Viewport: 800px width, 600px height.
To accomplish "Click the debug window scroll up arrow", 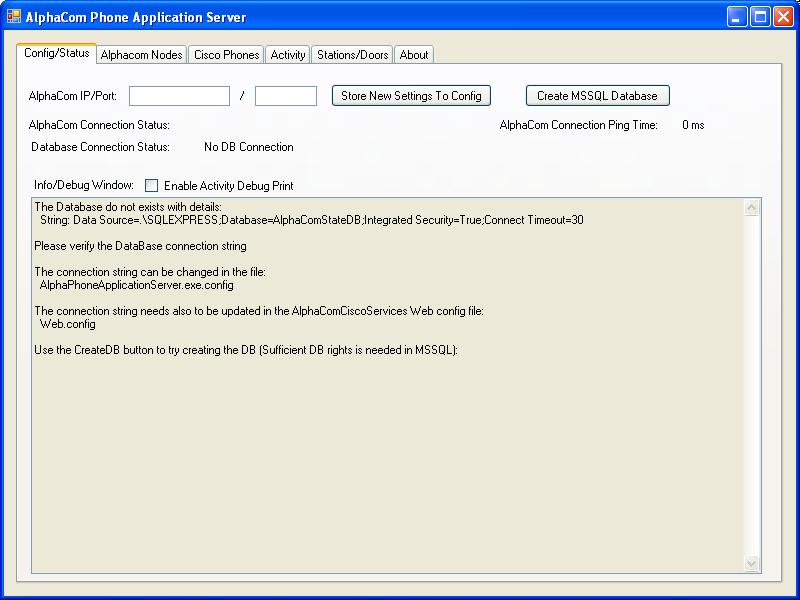I will 752,208.
